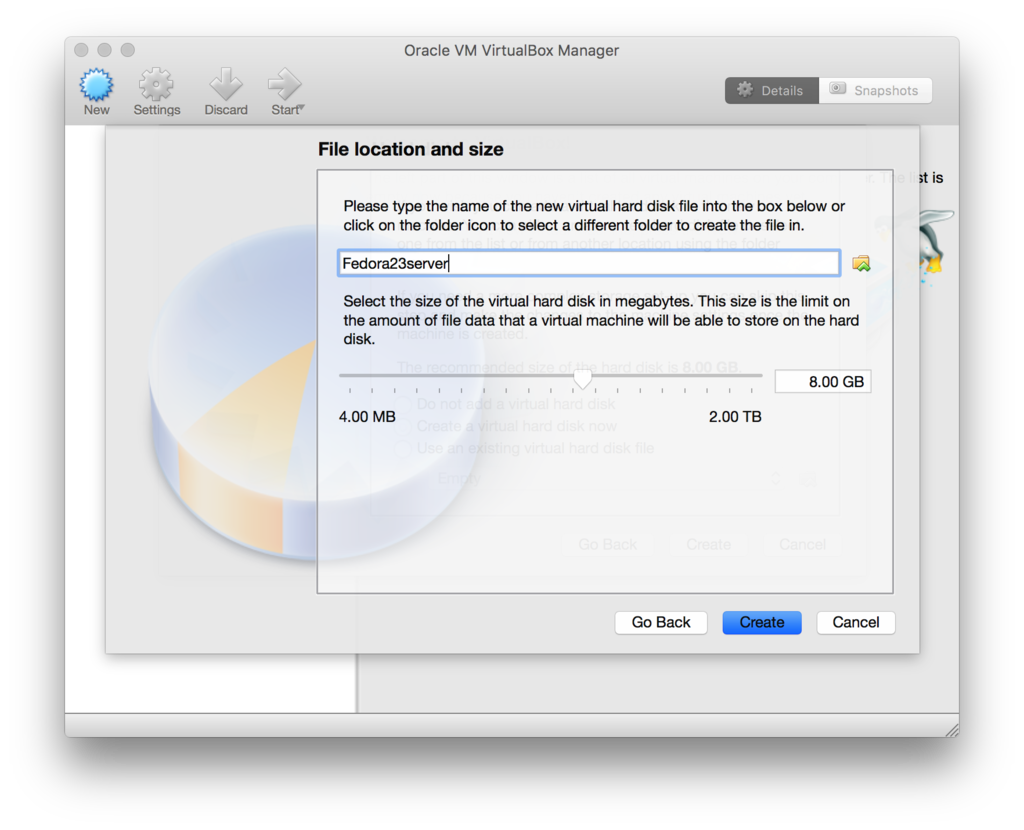This screenshot has height=830, width=1024.
Task: Click in the 8.00 GB size field
Action: [823, 381]
